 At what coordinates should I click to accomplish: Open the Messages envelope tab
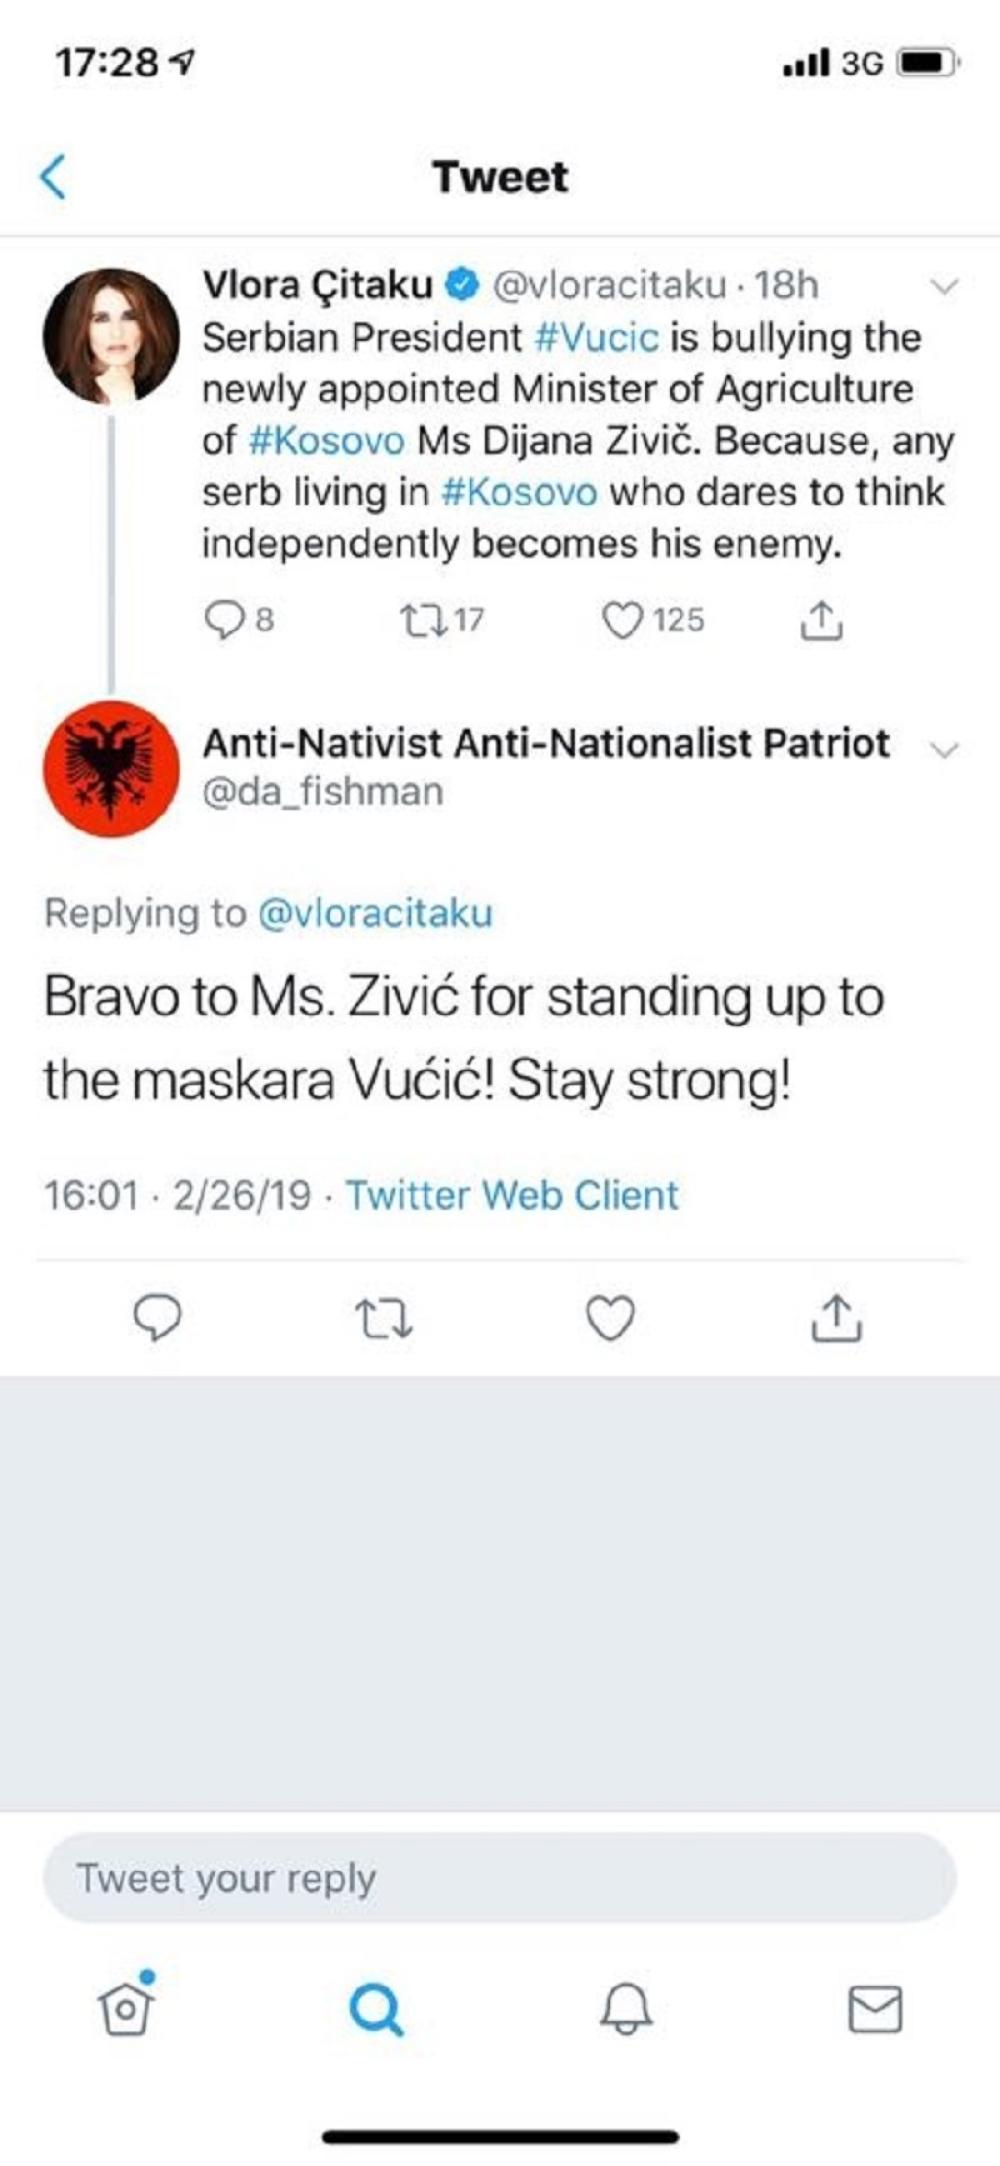click(x=875, y=2008)
